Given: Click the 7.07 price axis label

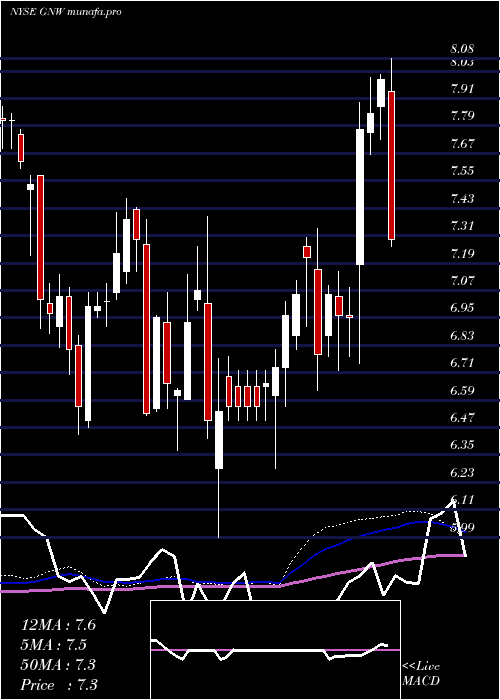Looking at the screenshot, I should [x=462, y=281].
